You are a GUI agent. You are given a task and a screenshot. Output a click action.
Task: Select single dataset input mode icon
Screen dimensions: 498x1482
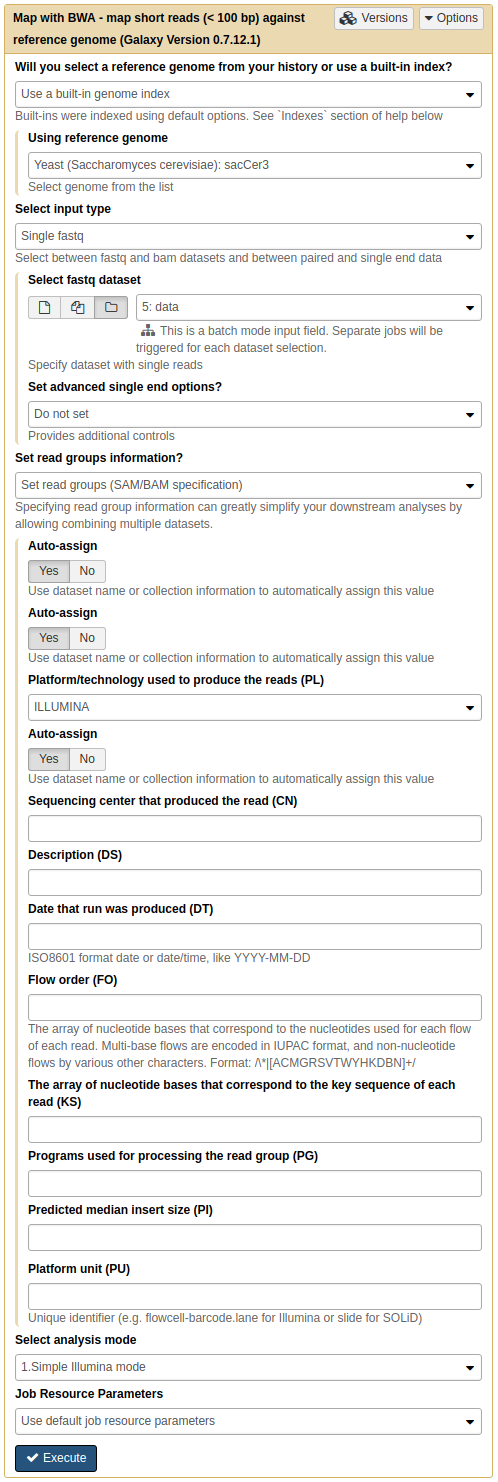[x=45, y=307]
